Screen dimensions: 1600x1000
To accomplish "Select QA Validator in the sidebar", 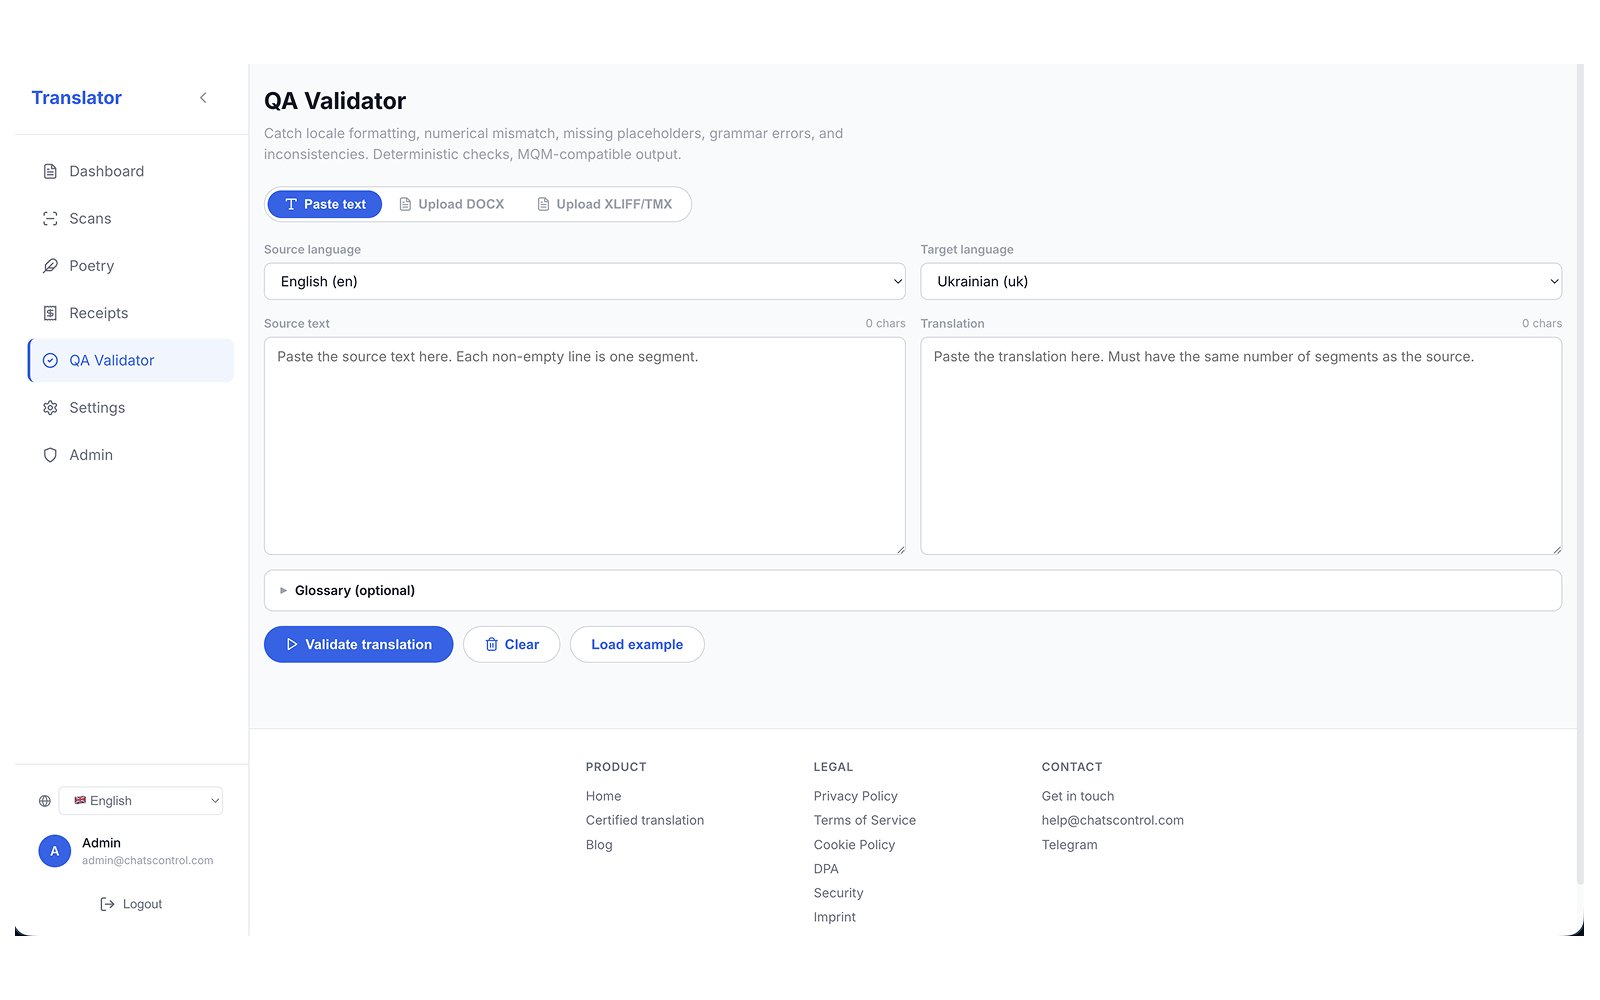I will click(x=131, y=360).
